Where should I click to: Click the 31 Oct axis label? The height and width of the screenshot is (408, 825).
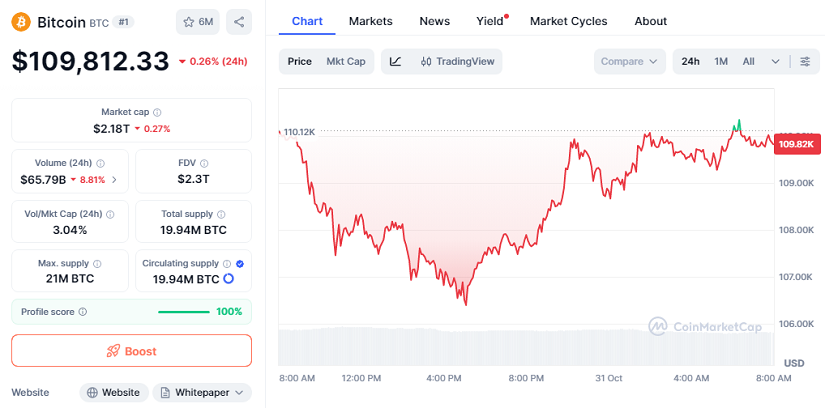609,378
